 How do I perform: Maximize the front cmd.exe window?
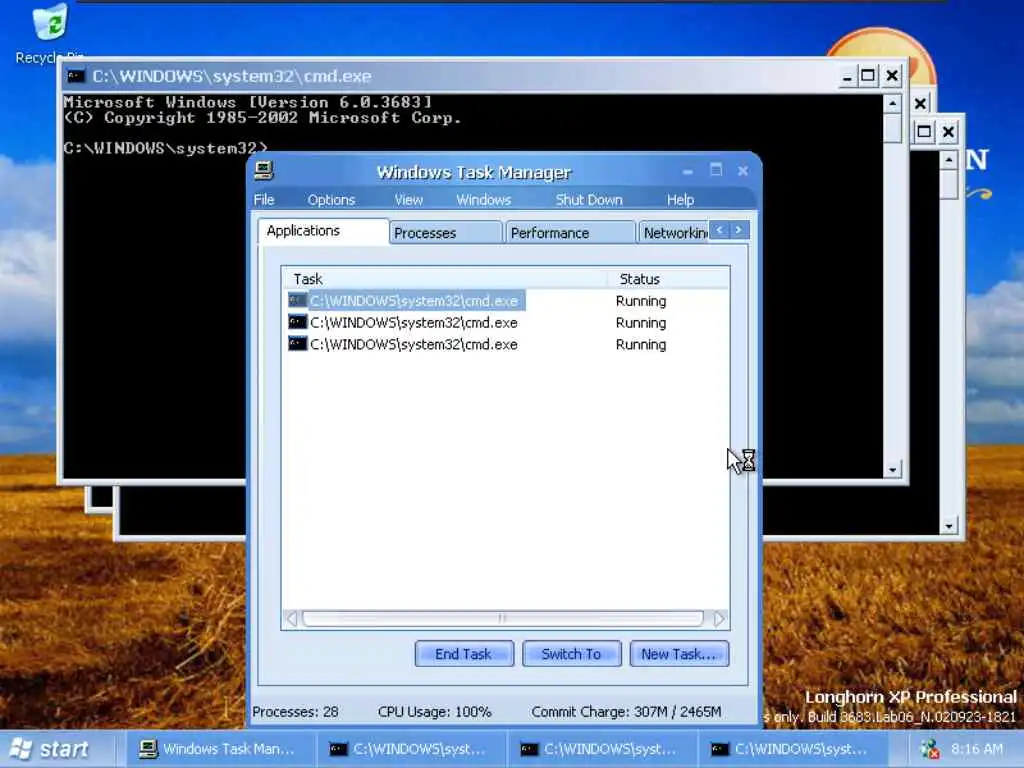(x=868, y=76)
